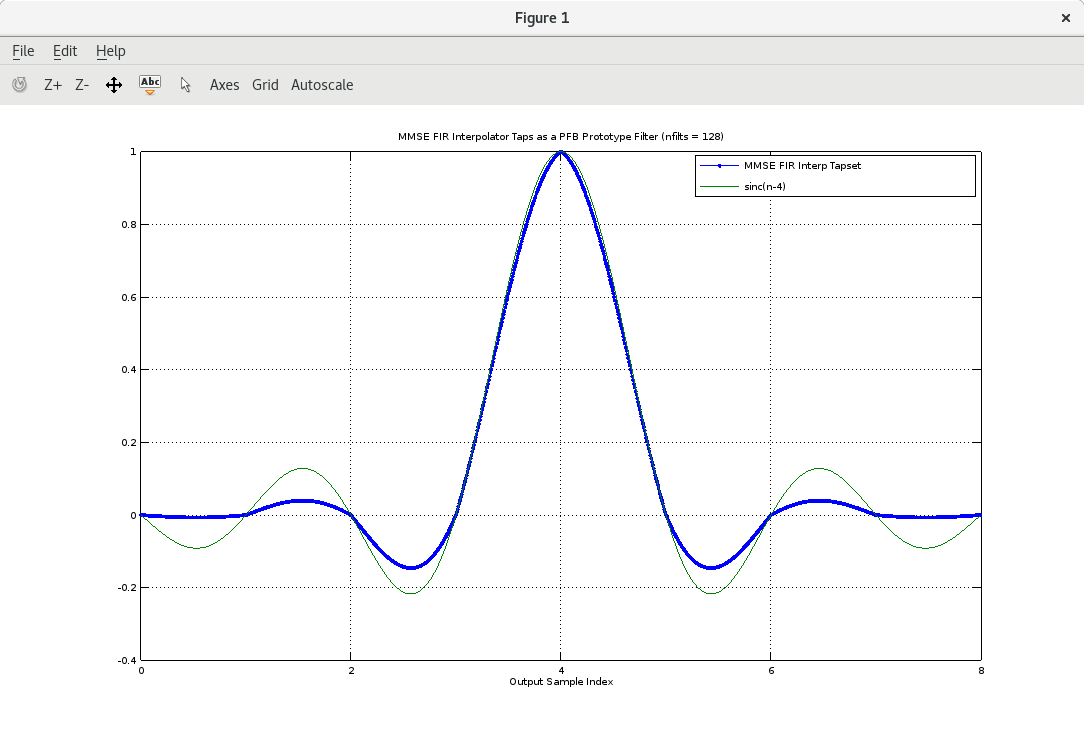Click the x-axis tick label 8
The width and height of the screenshot is (1084, 729).
coord(981,671)
